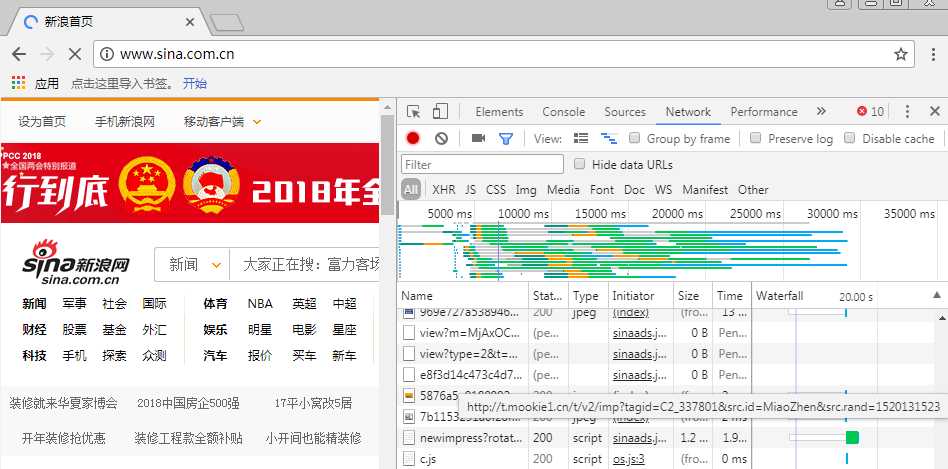The image size is (948, 469).
Task: Click the 2018 banner image
Action: (190, 183)
